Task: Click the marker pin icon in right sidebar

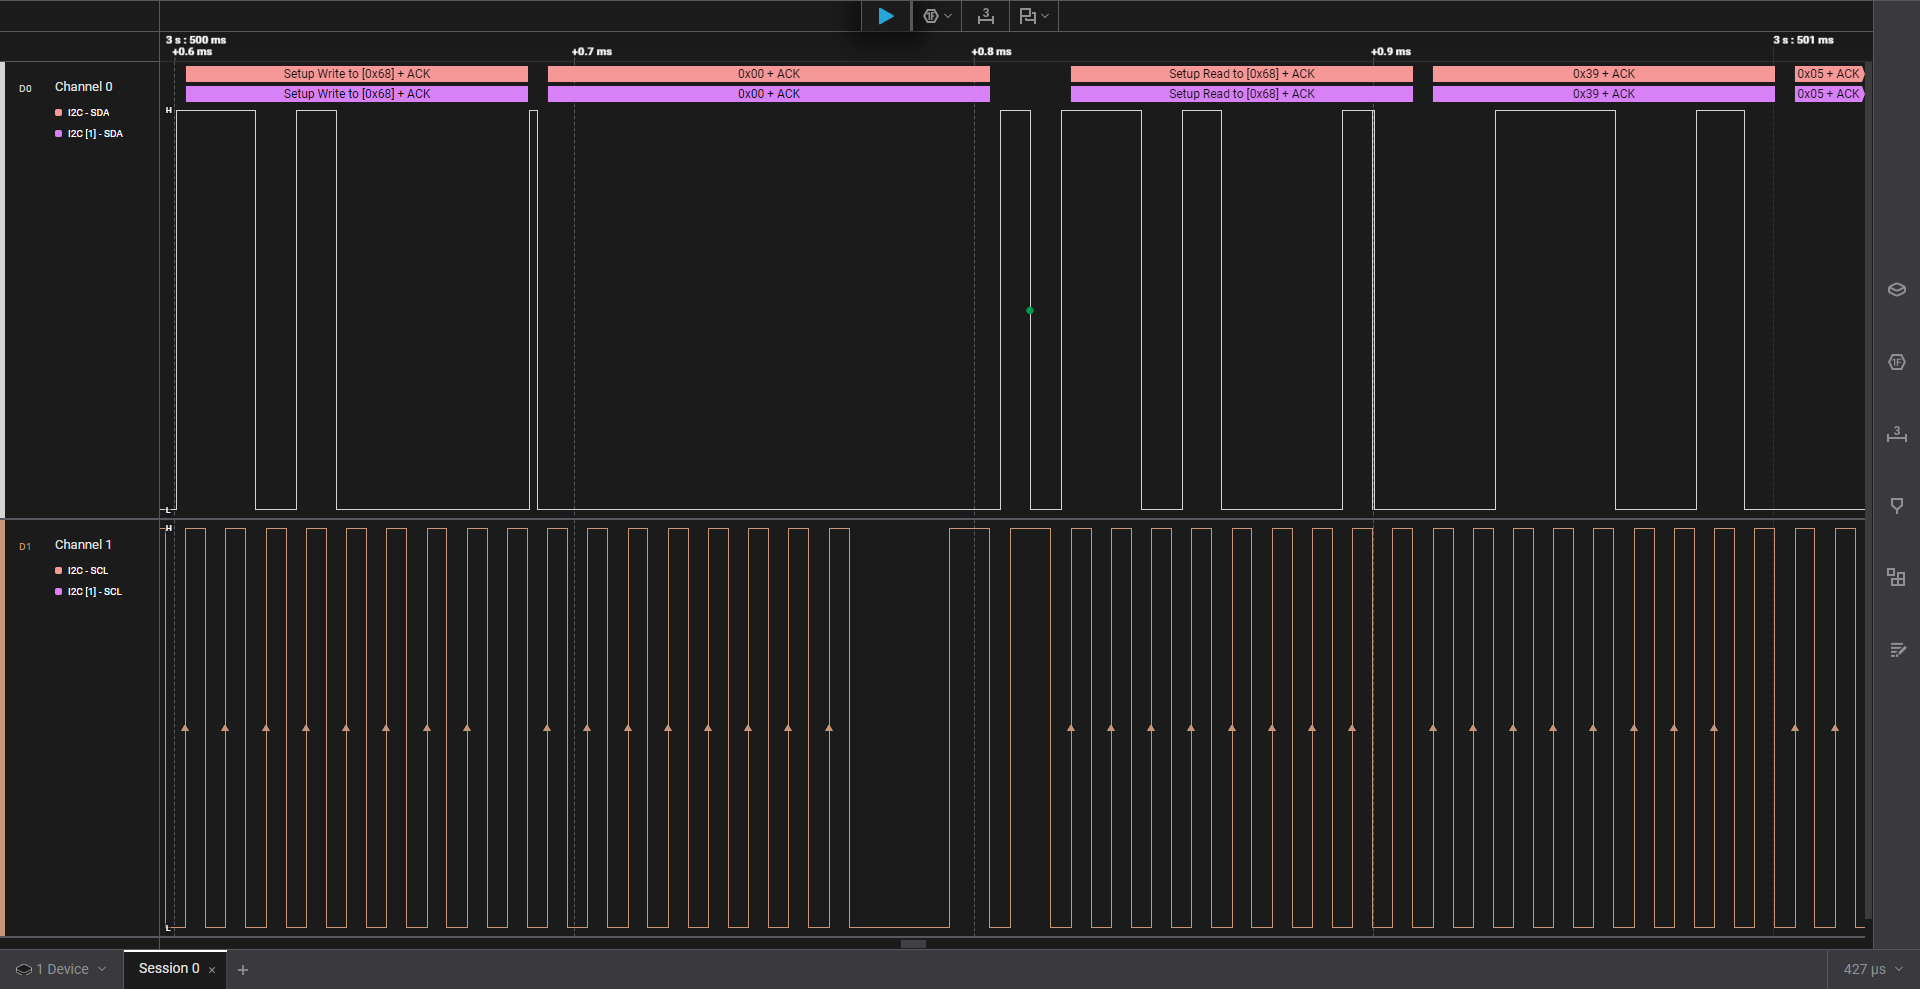Action: pyautogui.click(x=1896, y=506)
